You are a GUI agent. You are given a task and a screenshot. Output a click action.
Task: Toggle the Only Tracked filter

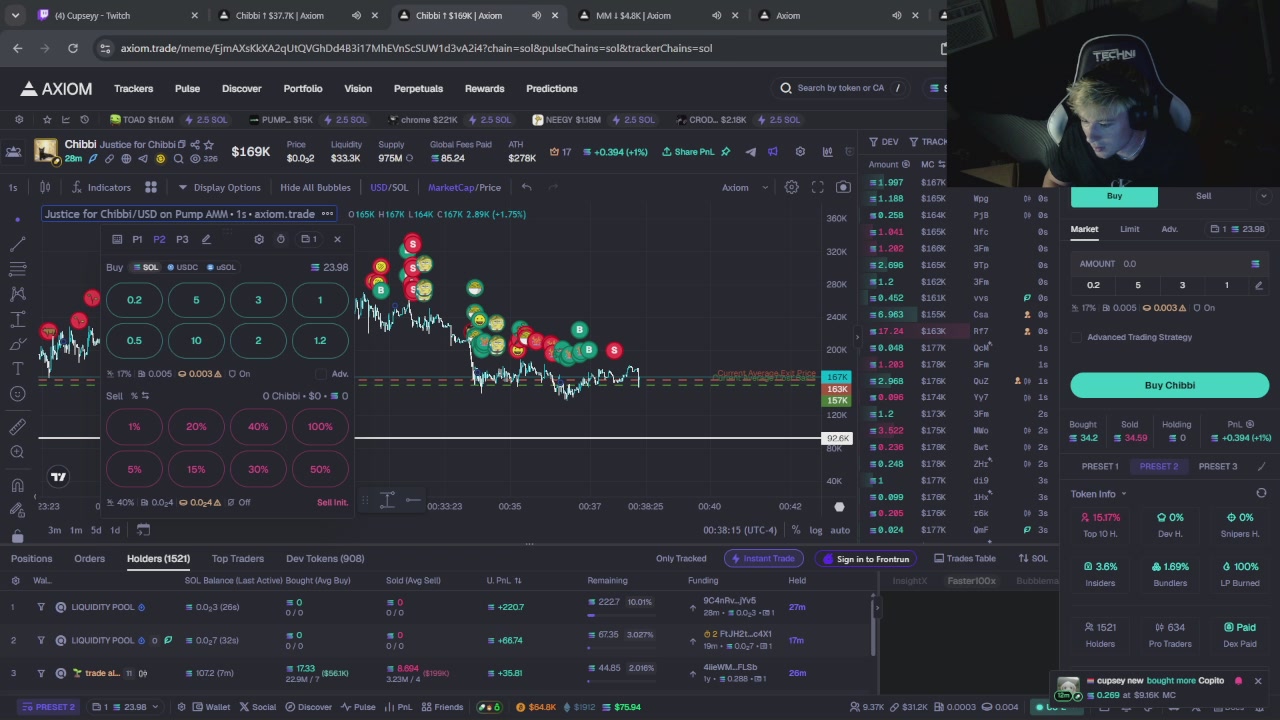tap(681, 559)
